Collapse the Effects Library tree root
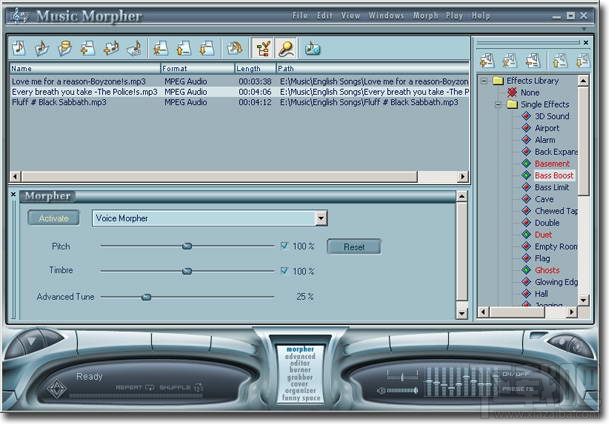Viewport: 609px width, 424px height. point(484,81)
